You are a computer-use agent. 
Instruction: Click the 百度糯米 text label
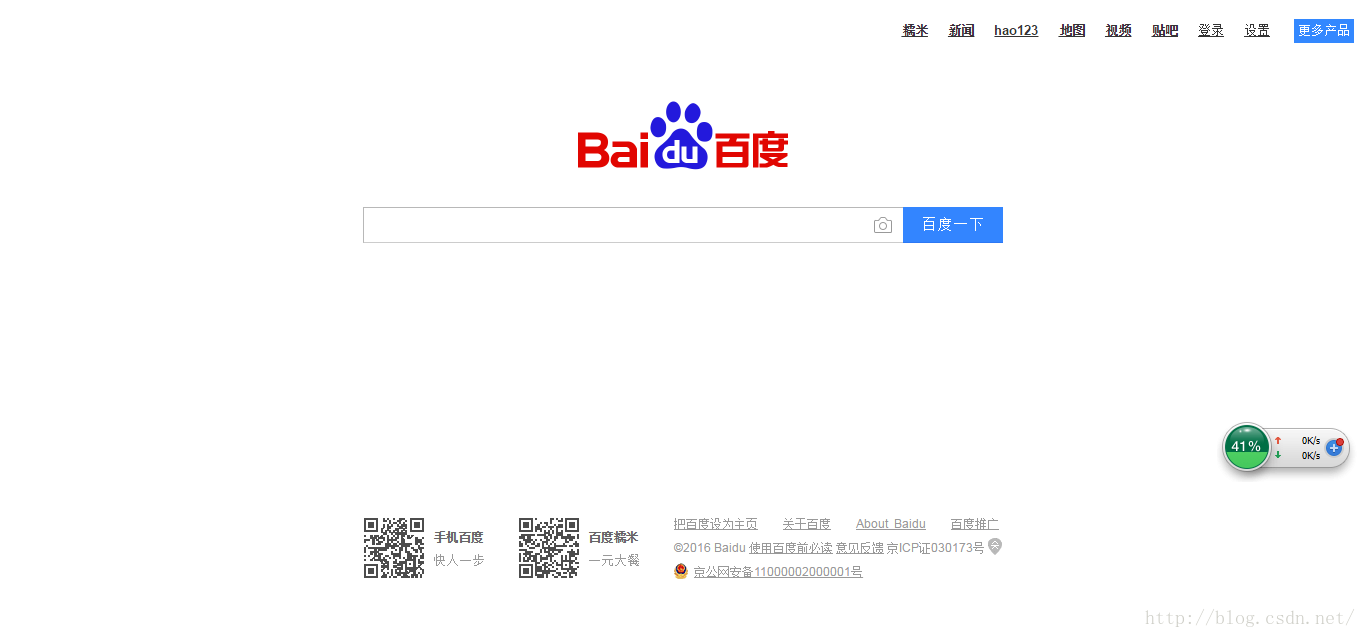[614, 538]
